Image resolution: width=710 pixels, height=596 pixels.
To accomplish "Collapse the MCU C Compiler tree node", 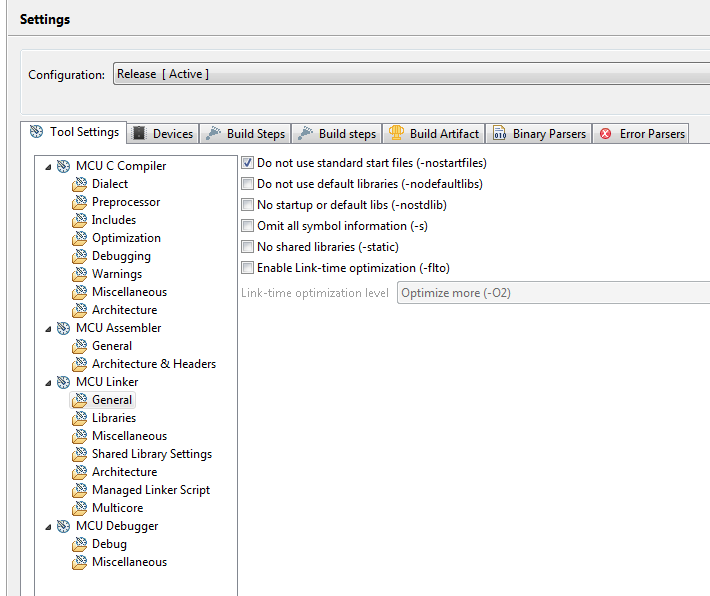I will 48,167.
